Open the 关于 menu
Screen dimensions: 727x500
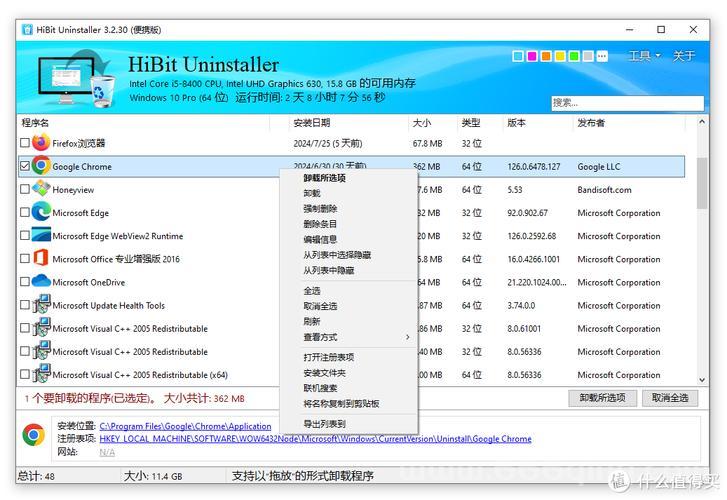coord(684,56)
